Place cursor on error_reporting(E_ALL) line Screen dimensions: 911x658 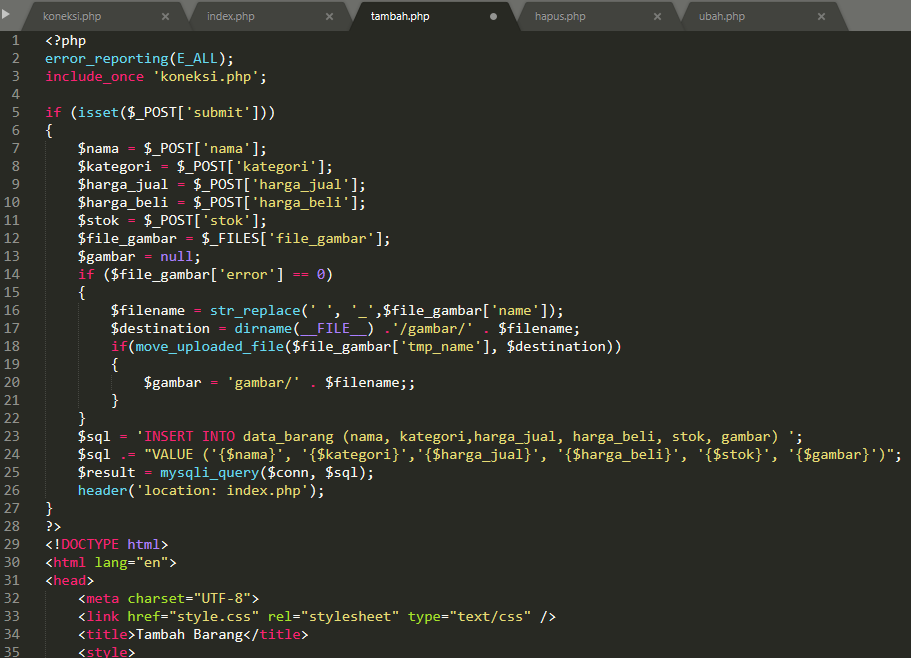point(139,59)
